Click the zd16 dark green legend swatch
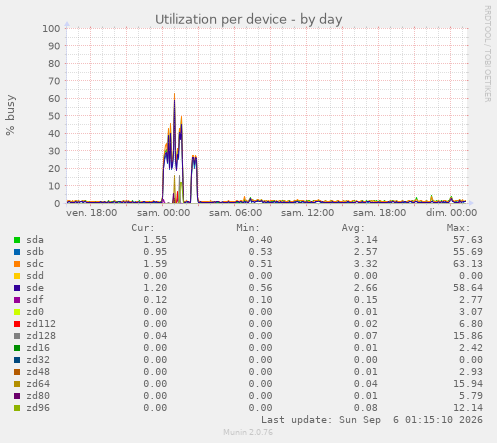The width and height of the screenshot is (497, 443). pyautogui.click(x=17, y=348)
